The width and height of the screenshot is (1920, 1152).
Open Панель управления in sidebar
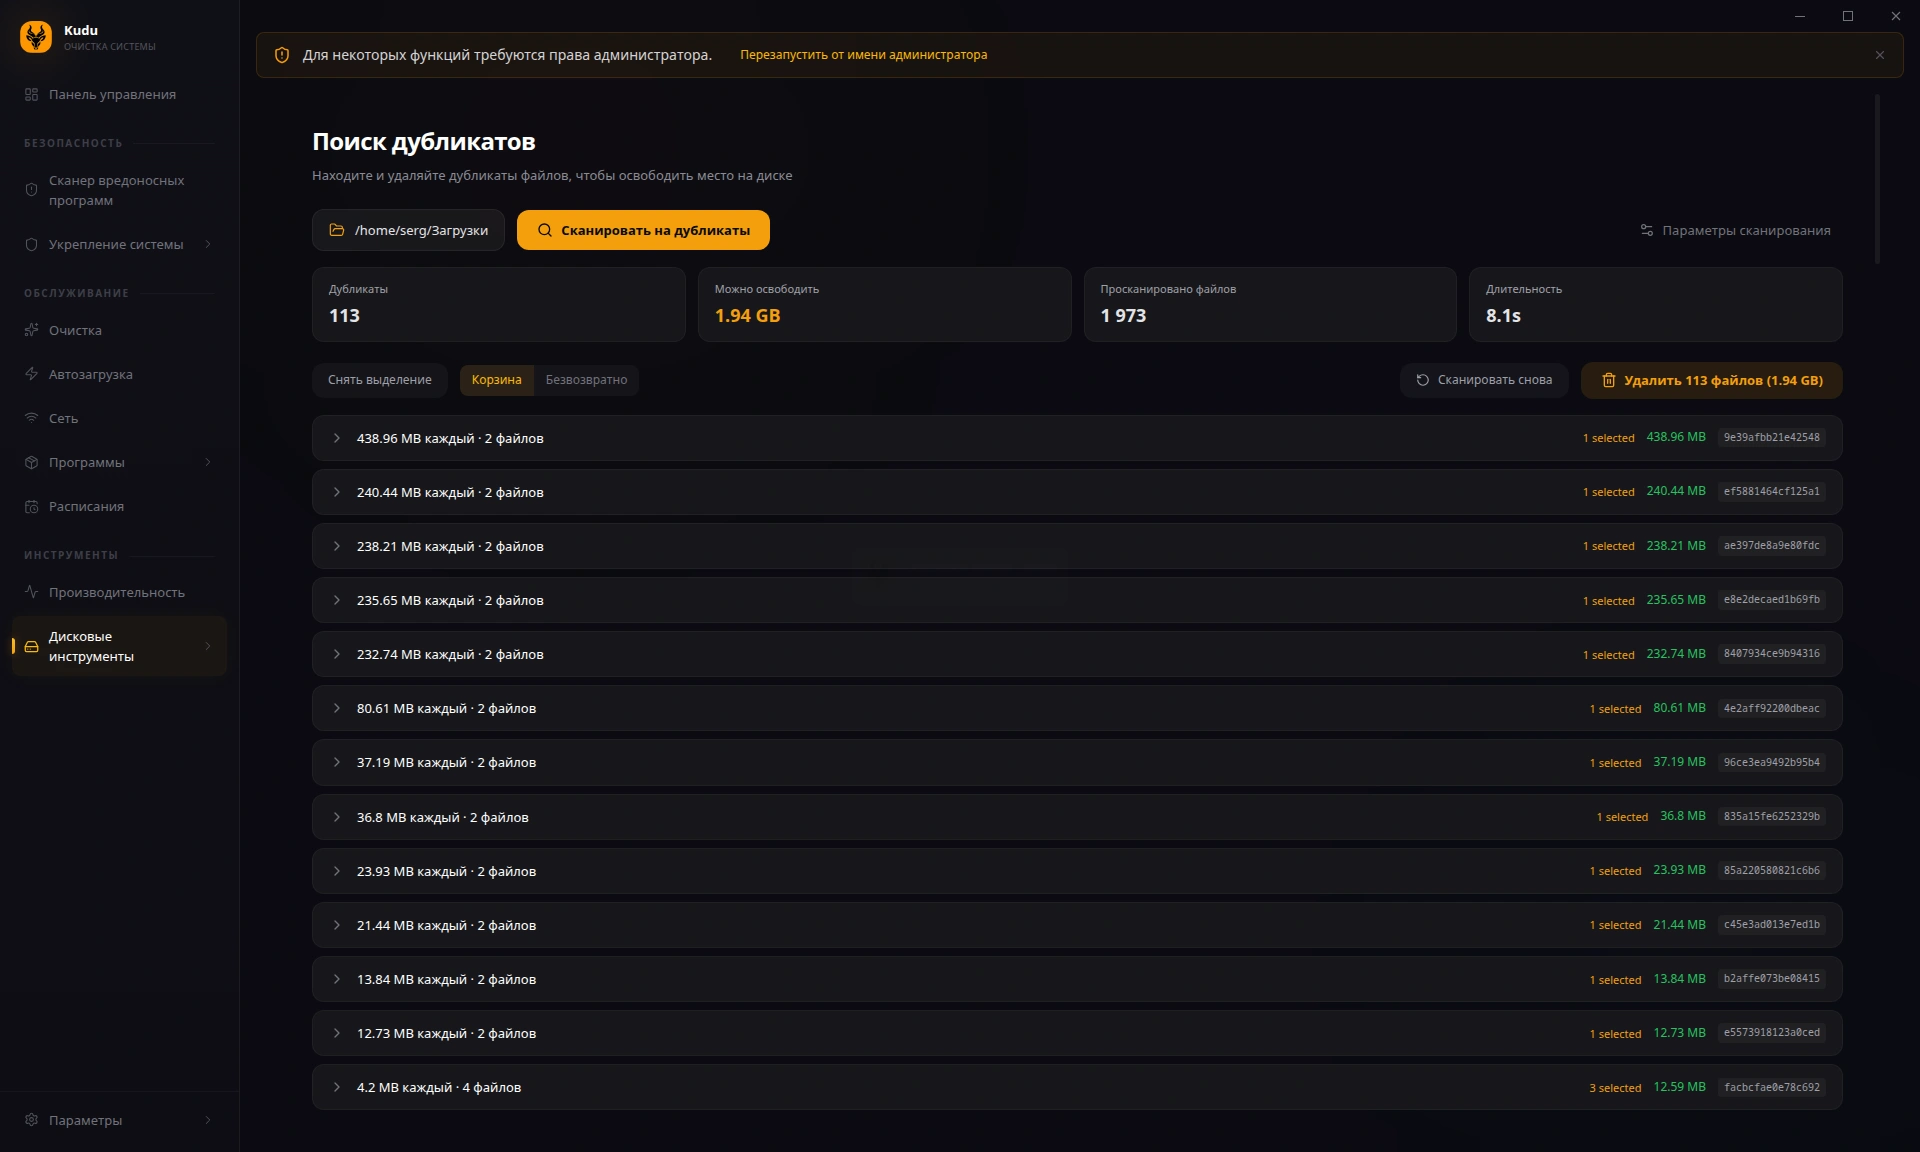coord(112,94)
